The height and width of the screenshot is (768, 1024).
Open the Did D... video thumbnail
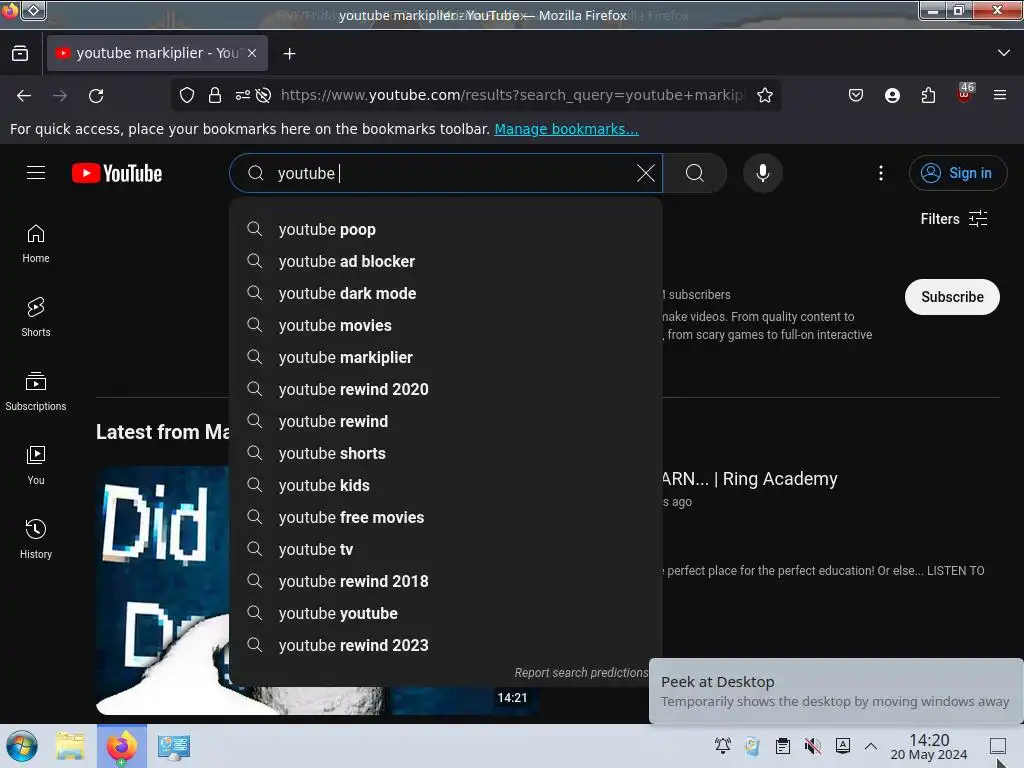pos(163,590)
